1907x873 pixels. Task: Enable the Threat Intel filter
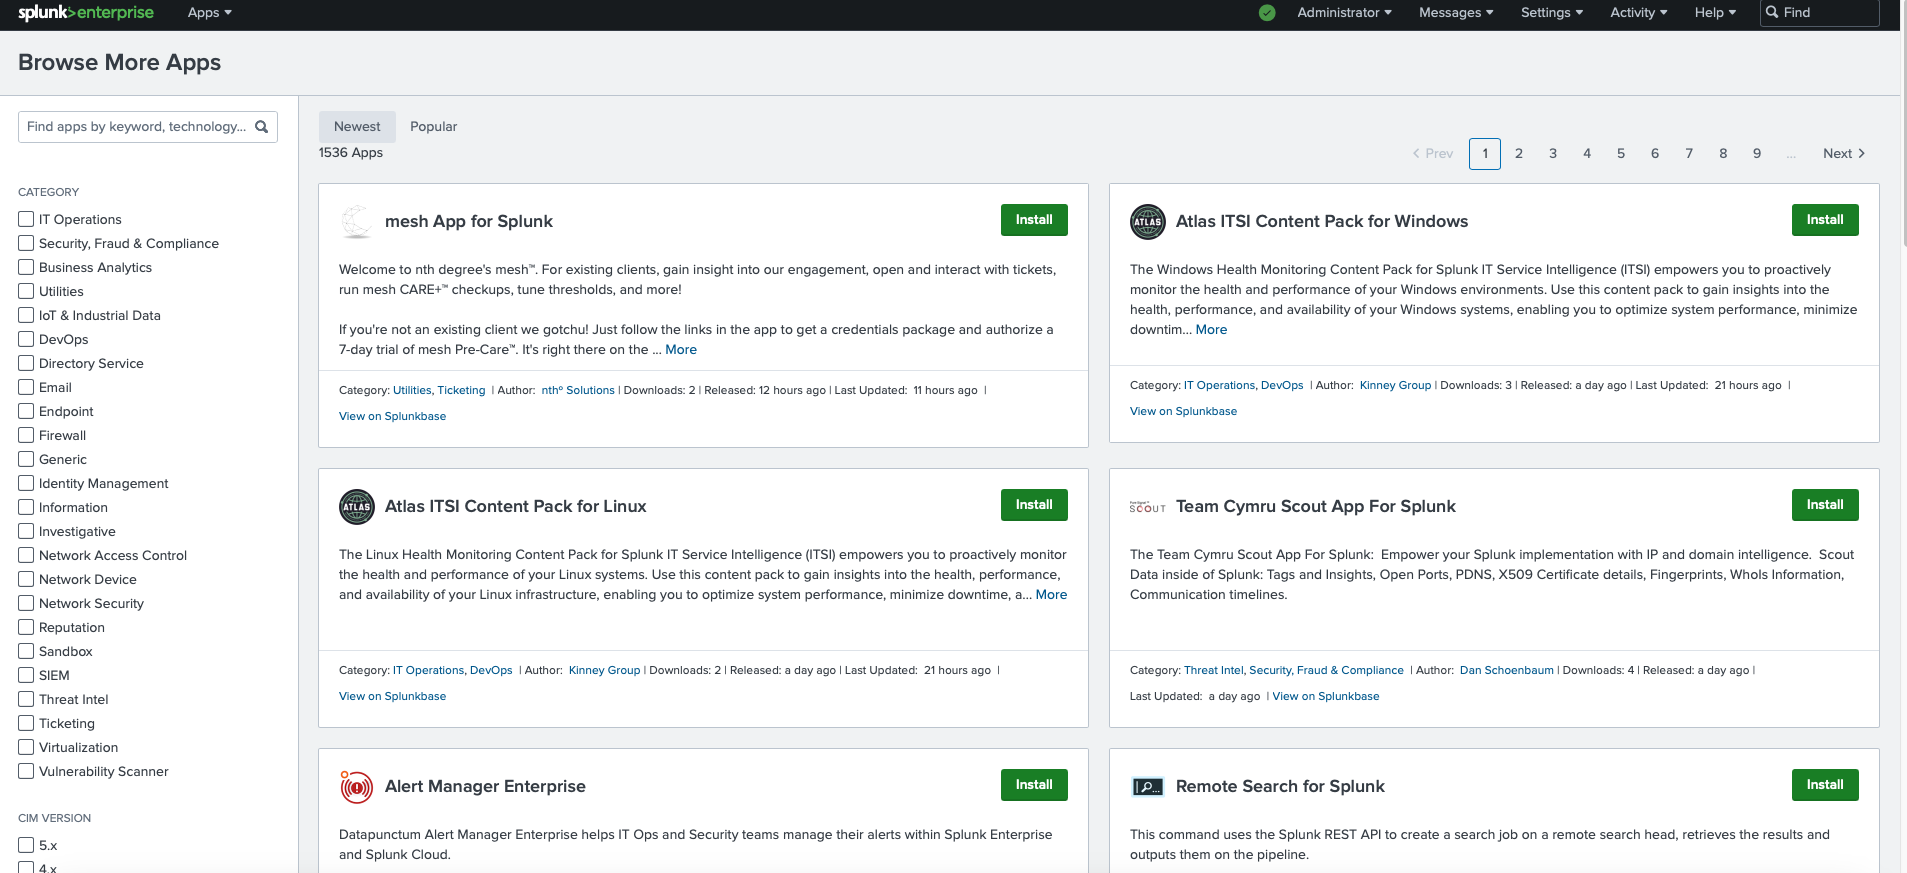26,699
